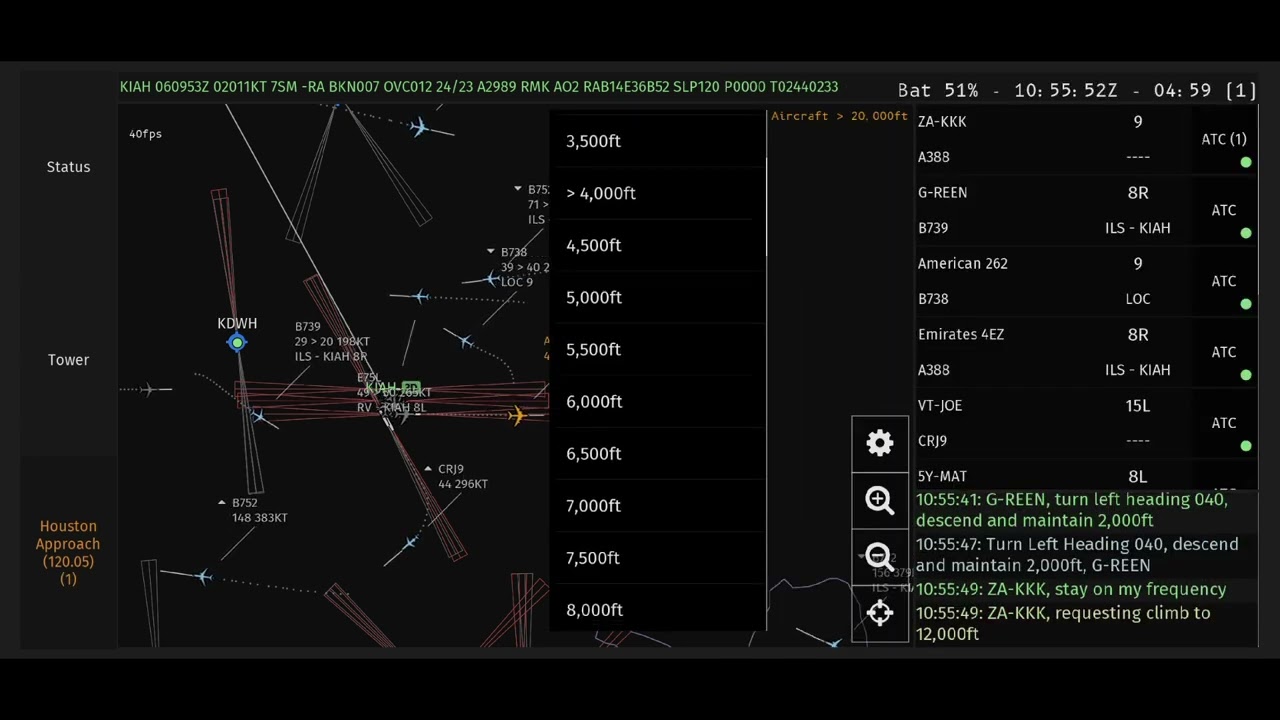1280x720 pixels.
Task: Click B739 type on G-REEN strip
Action: click(x=933, y=228)
